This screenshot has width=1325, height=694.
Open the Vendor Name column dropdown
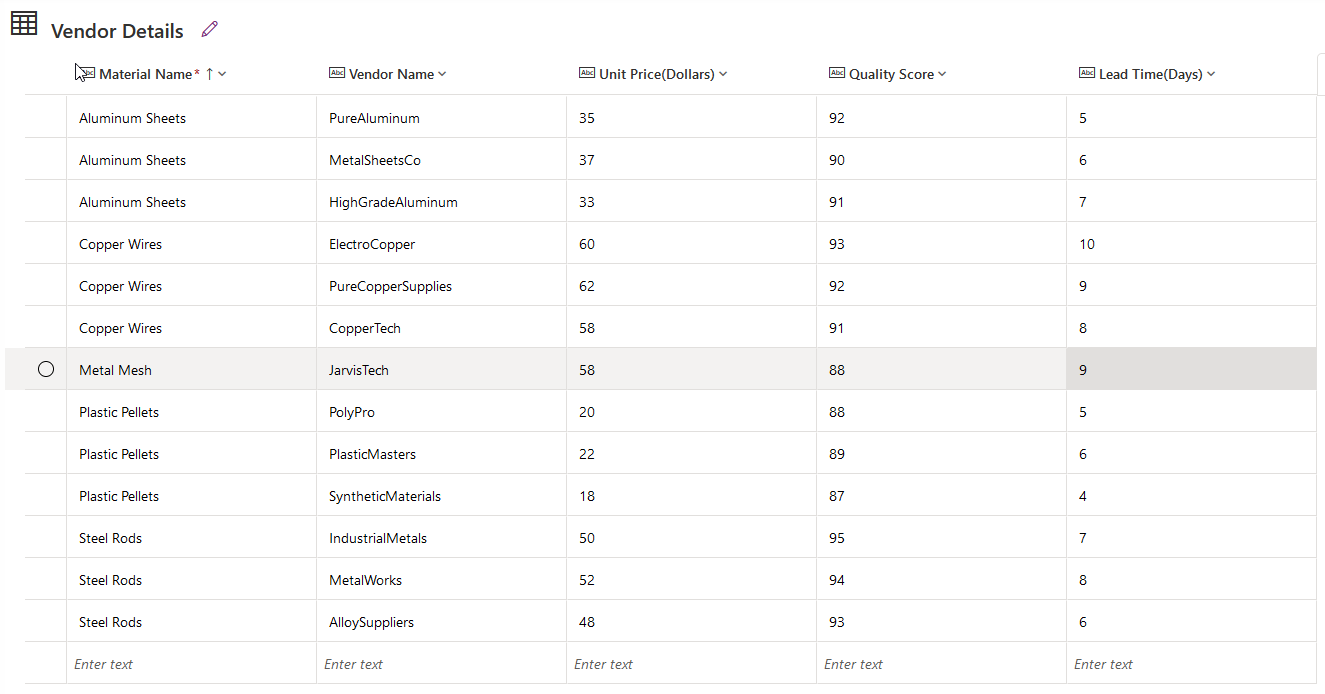point(444,73)
